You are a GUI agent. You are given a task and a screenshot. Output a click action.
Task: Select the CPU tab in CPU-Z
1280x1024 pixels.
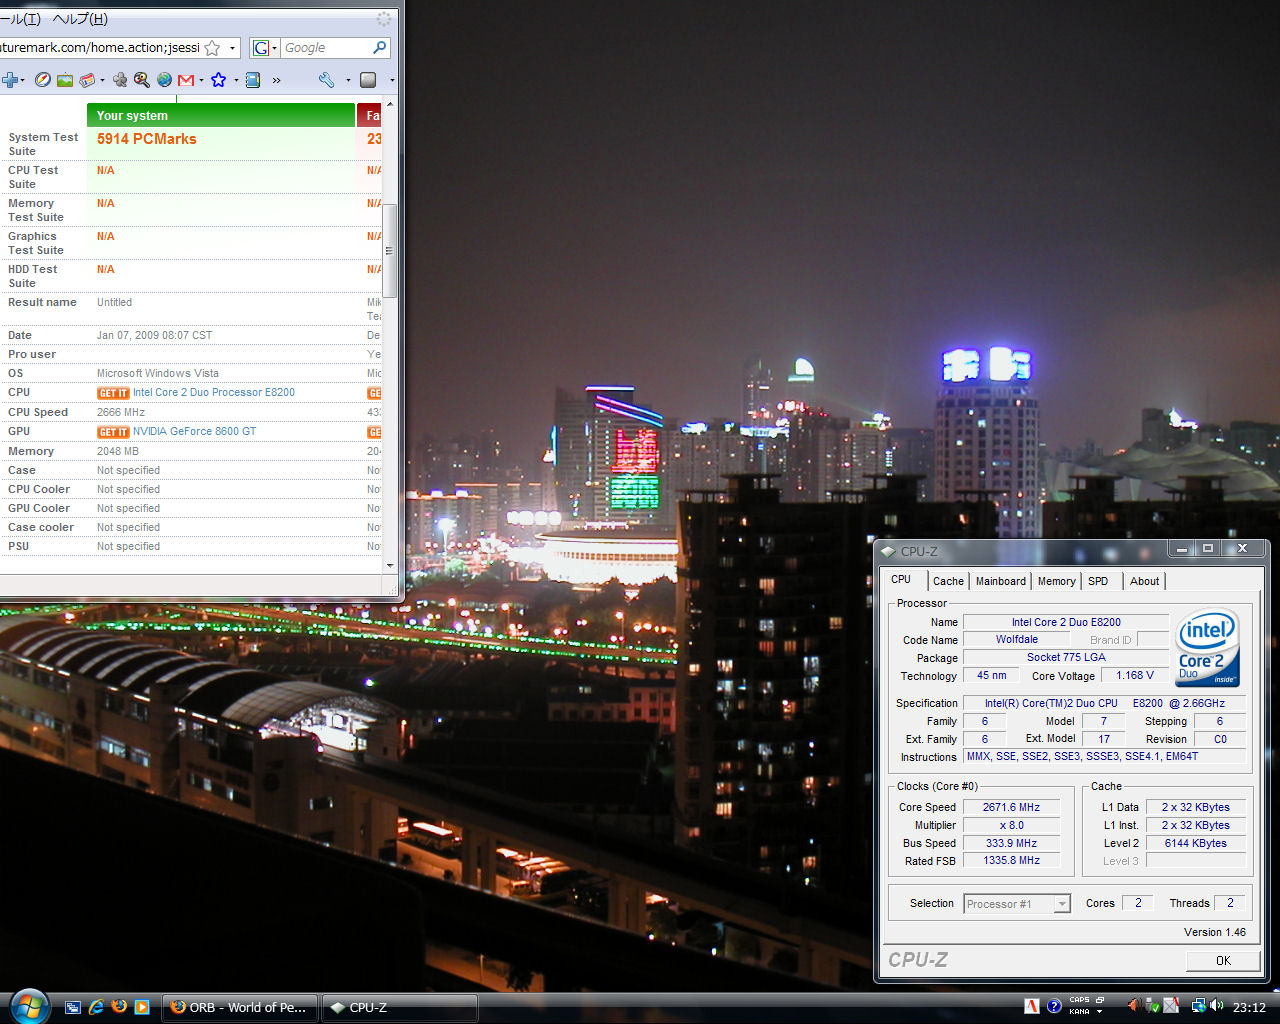tap(902, 579)
